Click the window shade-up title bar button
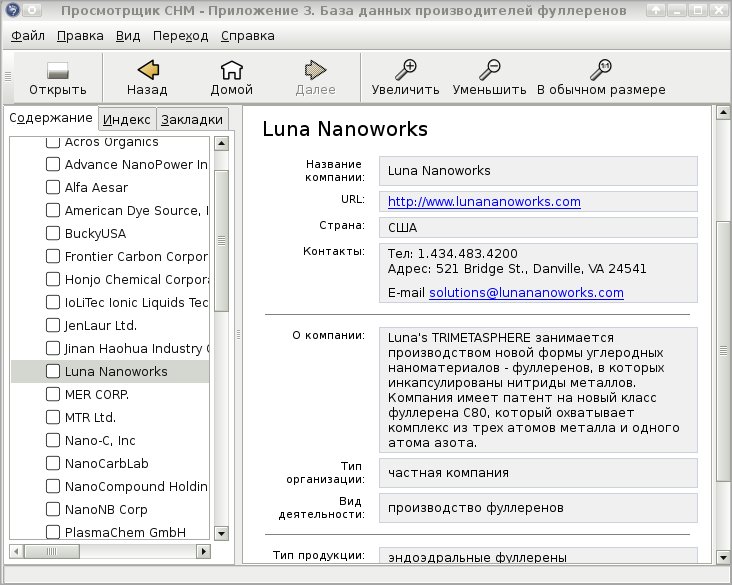The width and height of the screenshot is (732, 585). [x=656, y=10]
